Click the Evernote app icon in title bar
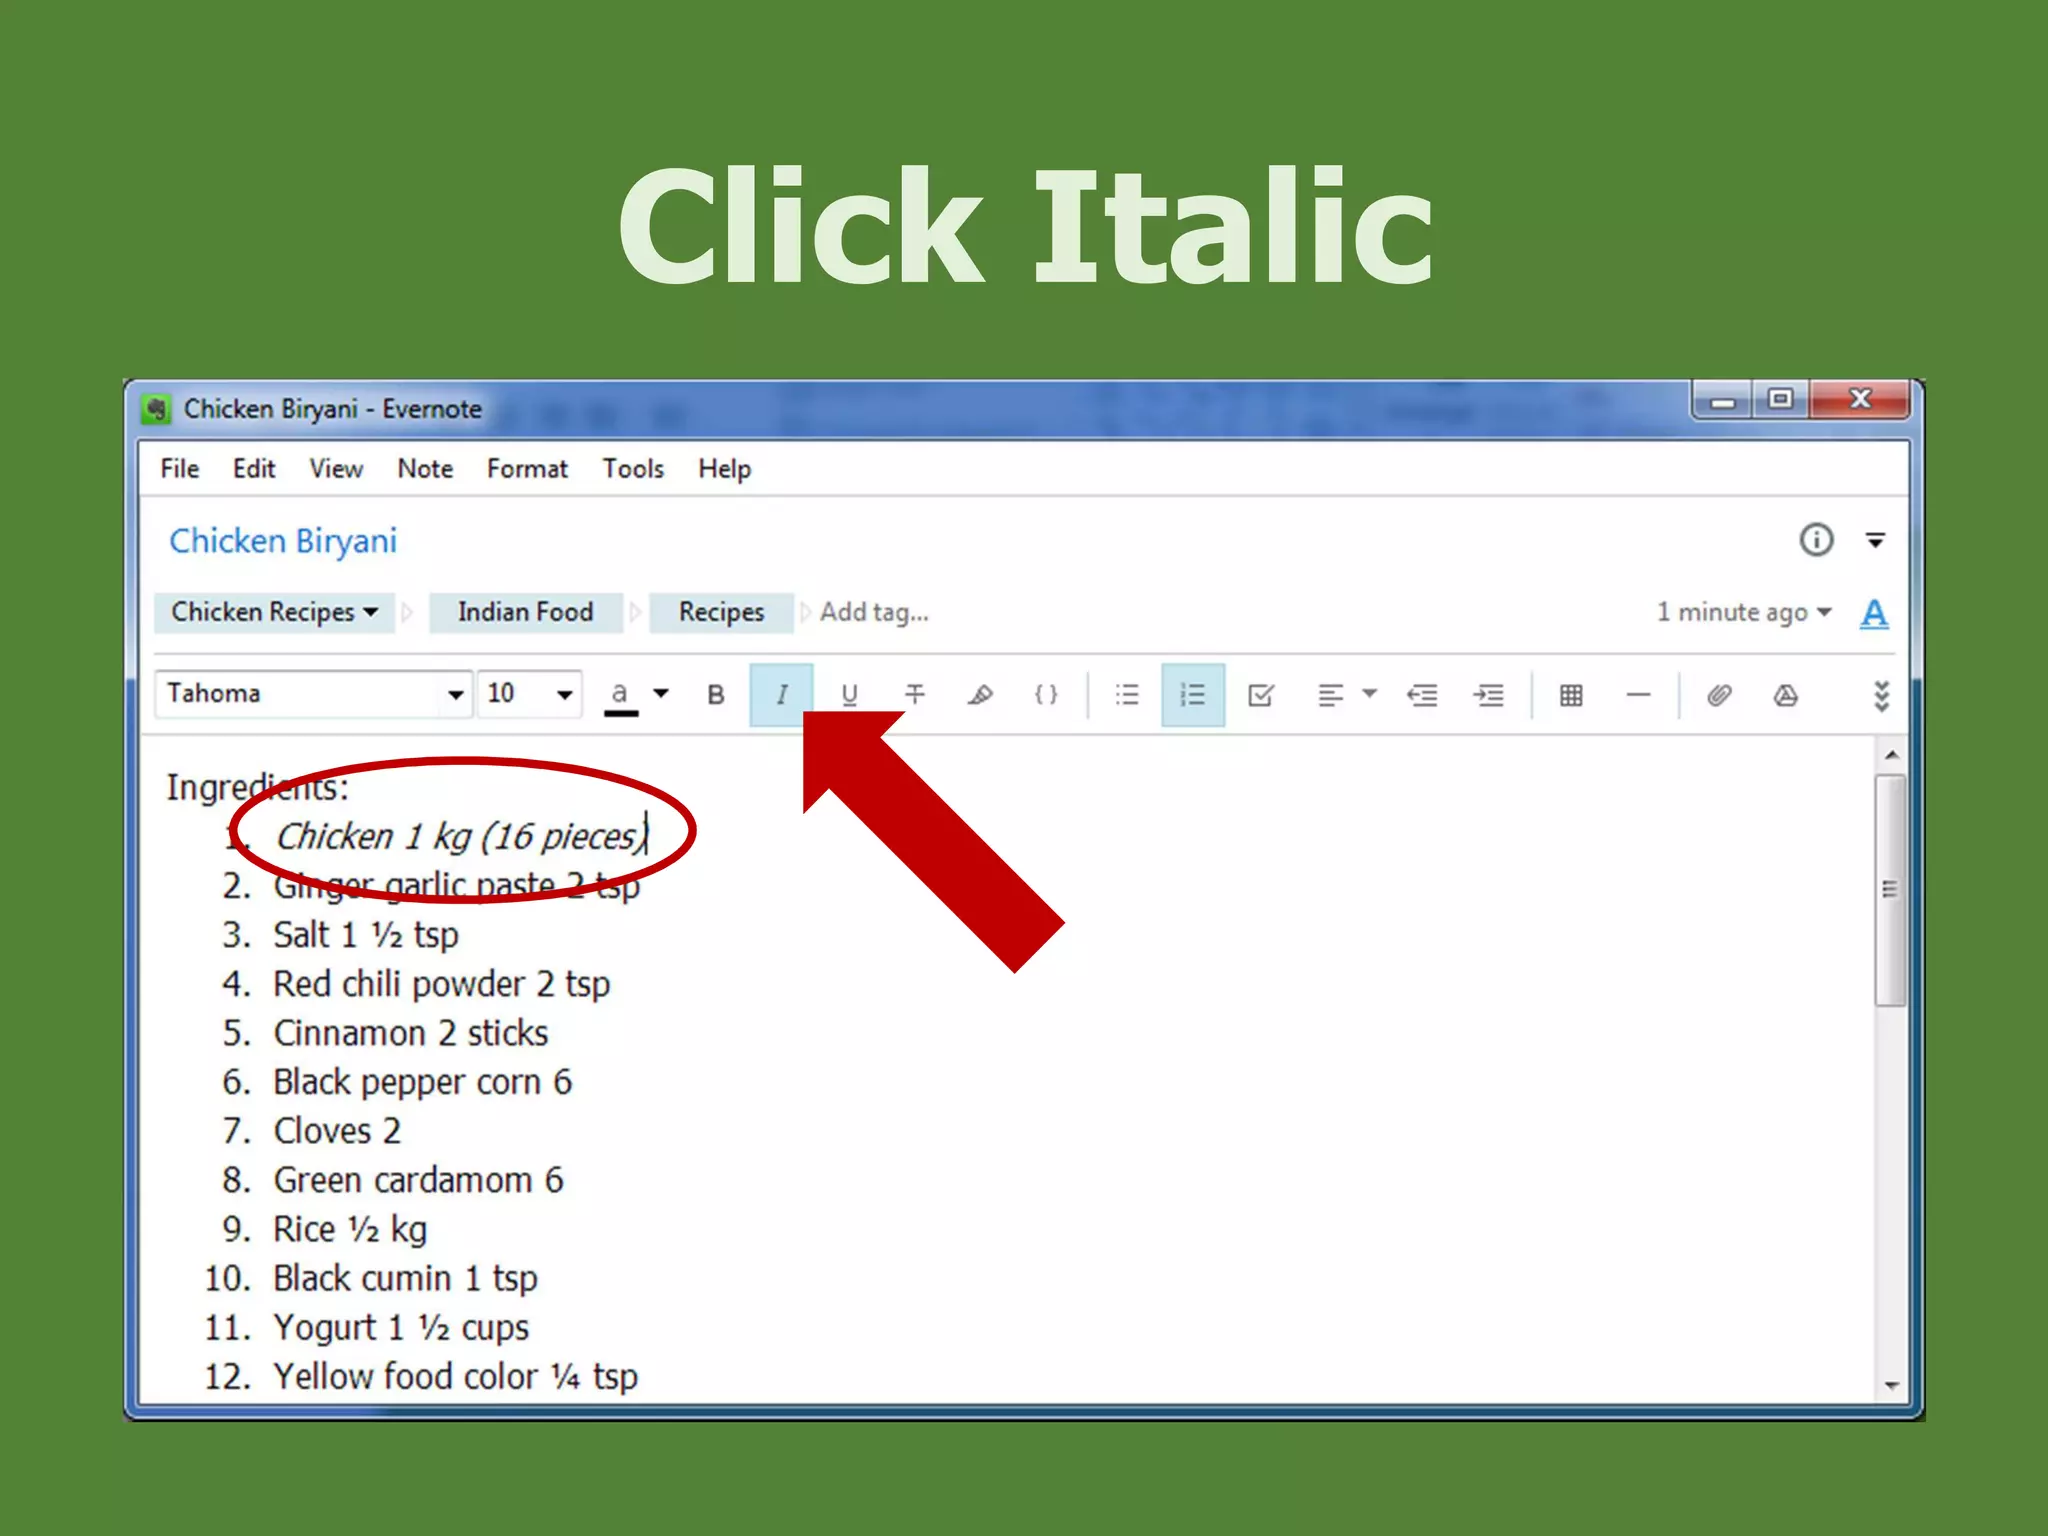Image resolution: width=2048 pixels, height=1536 pixels. [156, 409]
